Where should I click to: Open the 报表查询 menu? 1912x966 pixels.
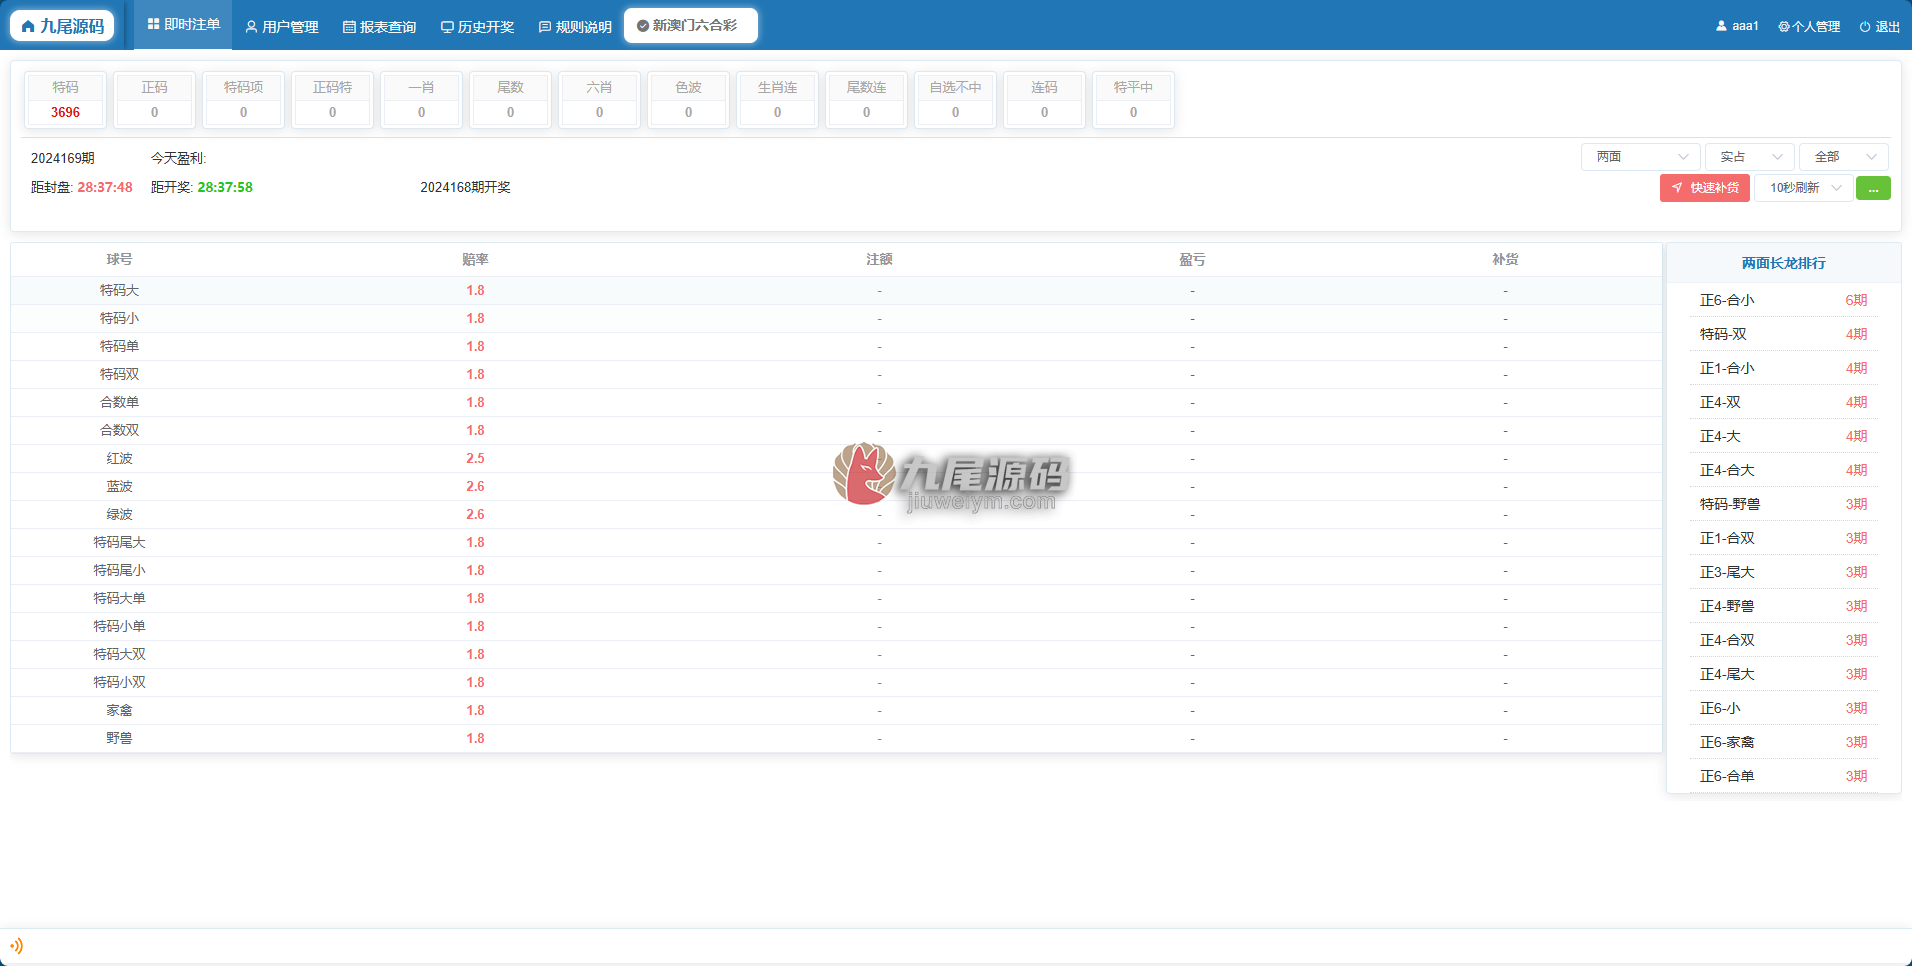click(379, 27)
